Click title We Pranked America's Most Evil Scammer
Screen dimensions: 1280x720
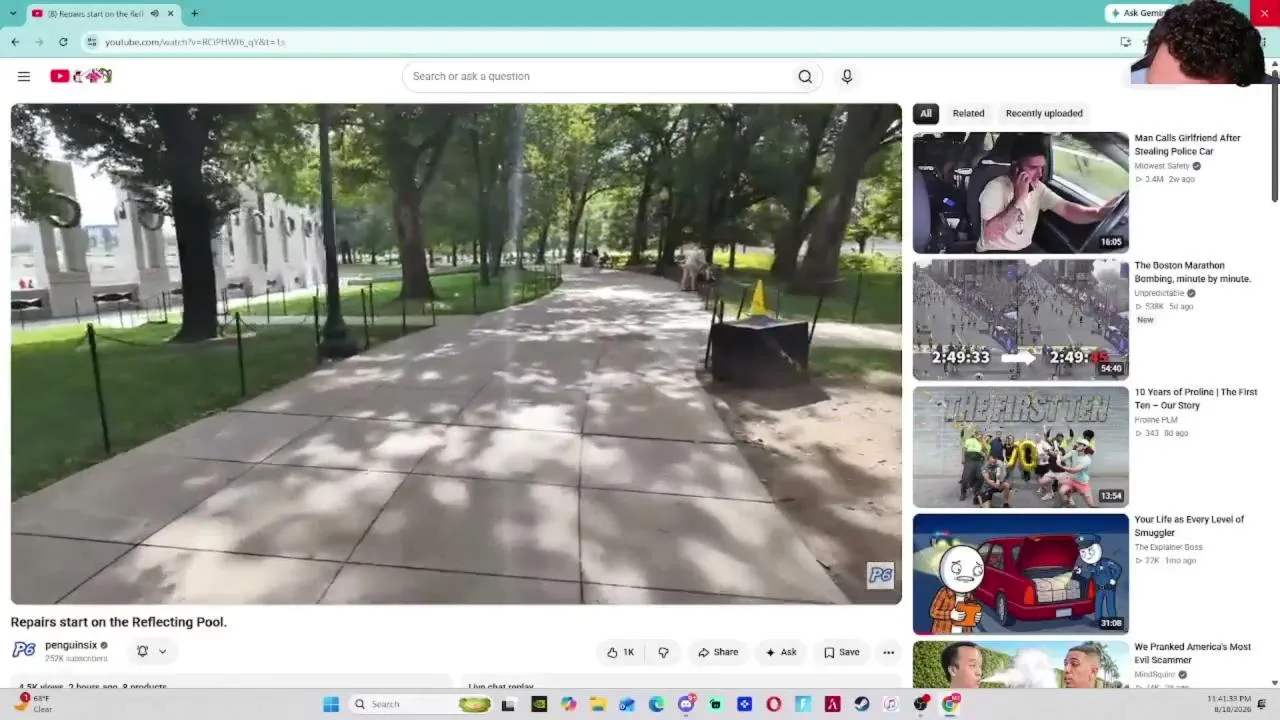click(1192, 653)
